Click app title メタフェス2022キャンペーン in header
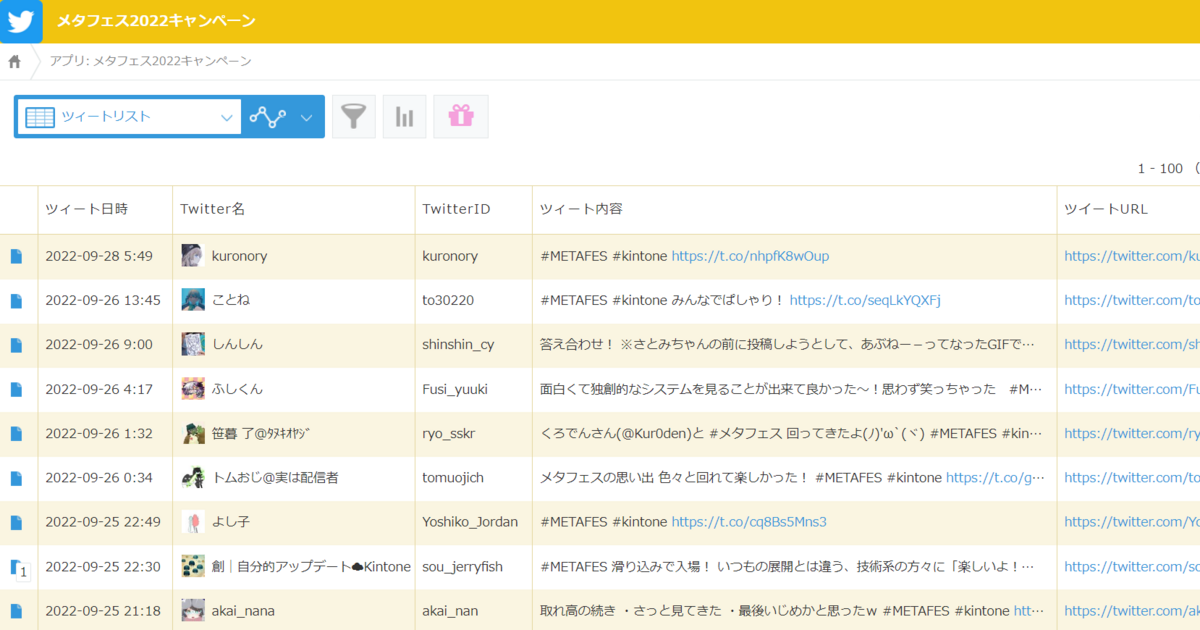1200x630 pixels. pos(156,21)
